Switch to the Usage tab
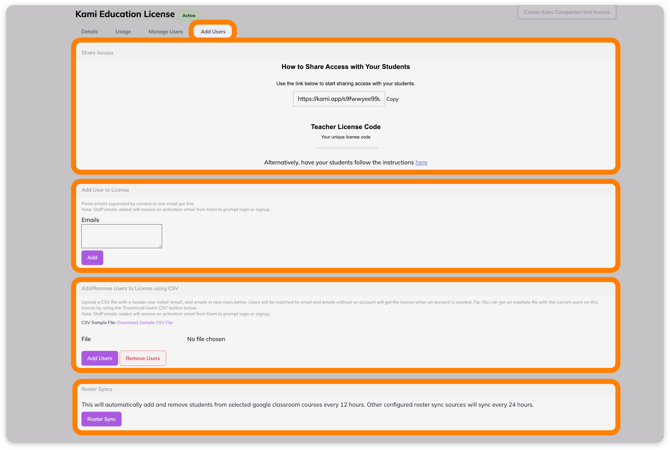Viewport: 670px width, 450px height. [123, 32]
